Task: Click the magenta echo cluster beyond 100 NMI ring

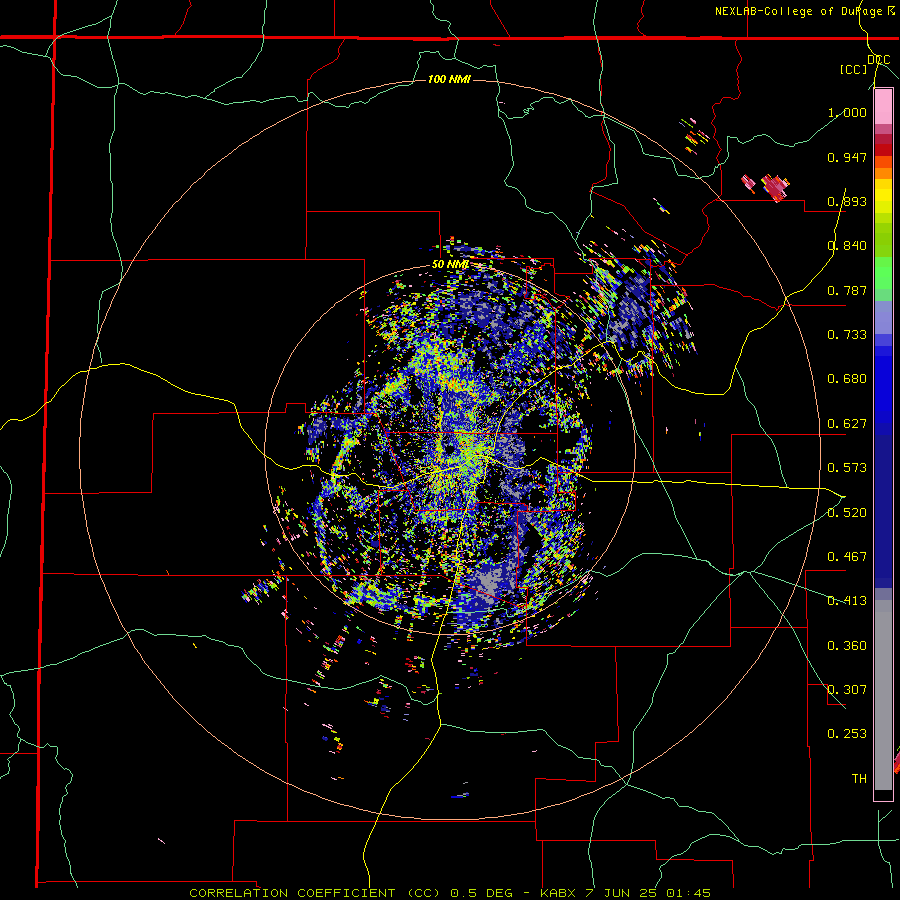Action: pyautogui.click(x=775, y=188)
